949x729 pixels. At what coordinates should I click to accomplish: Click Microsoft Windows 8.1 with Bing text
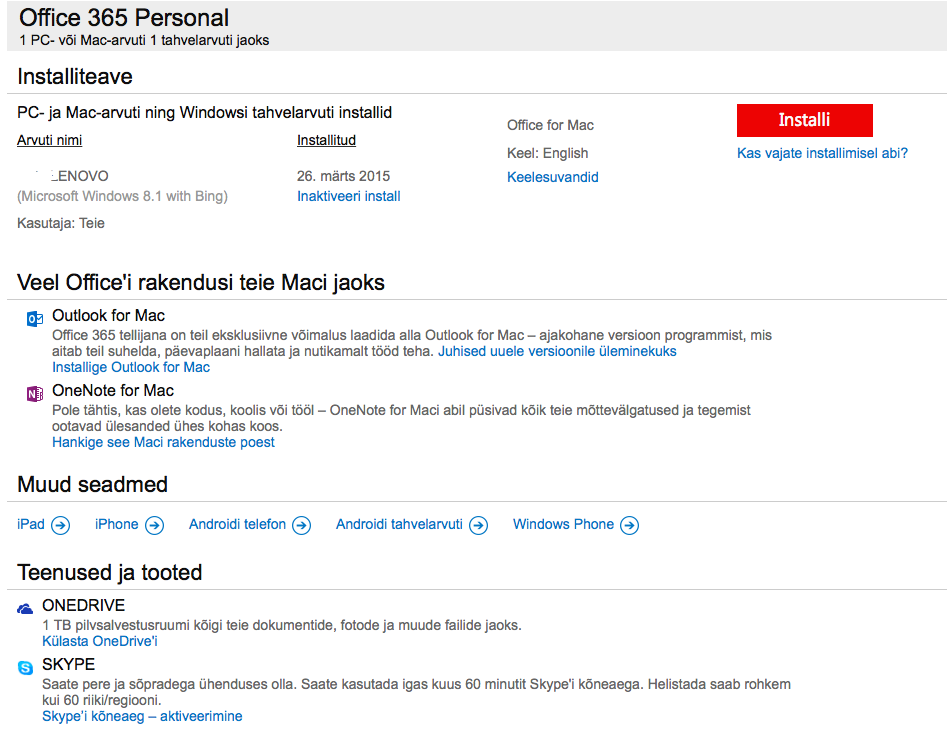coord(122,196)
